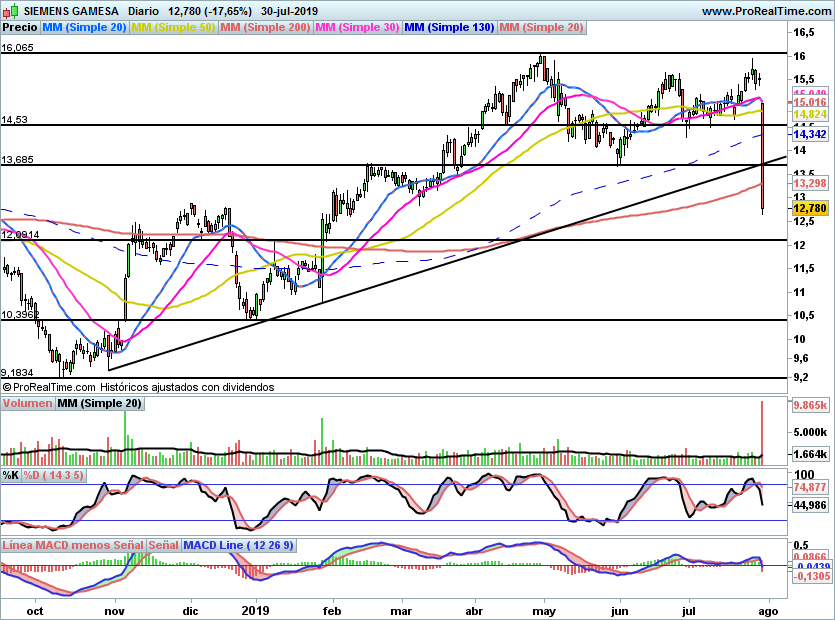Click the 12,0914 horizontal level label
This screenshot has width=835, height=620.
coord(20,235)
